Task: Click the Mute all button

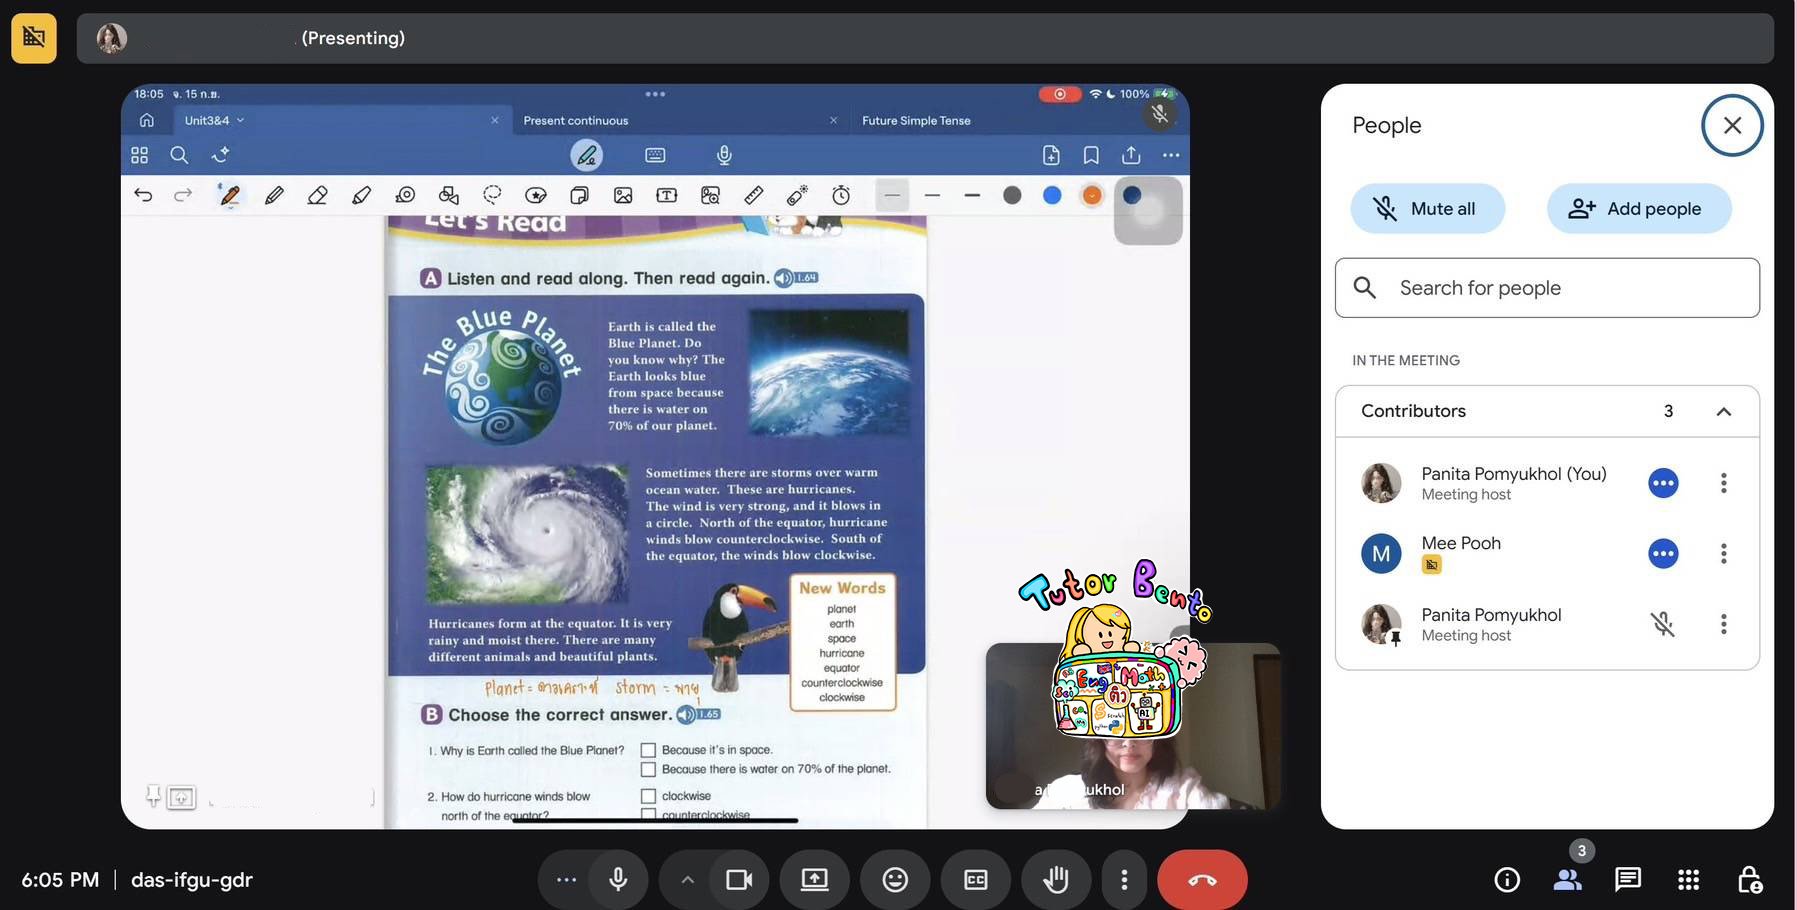Action: pos(1427,207)
